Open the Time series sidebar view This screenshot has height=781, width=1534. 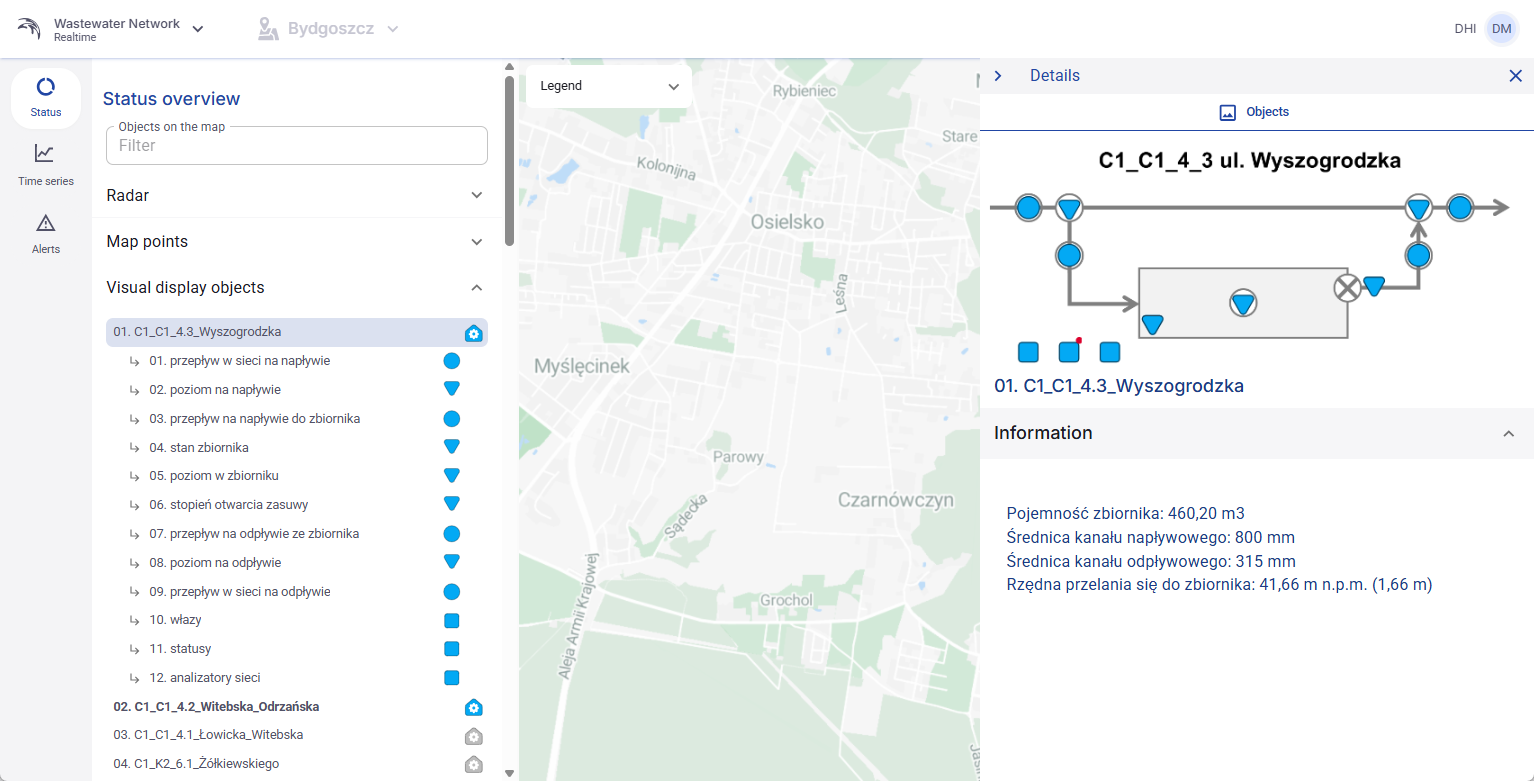coord(46,165)
